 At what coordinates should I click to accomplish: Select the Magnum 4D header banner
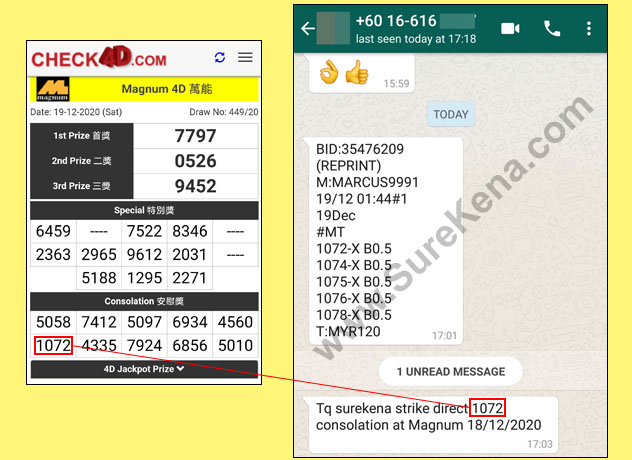(144, 89)
